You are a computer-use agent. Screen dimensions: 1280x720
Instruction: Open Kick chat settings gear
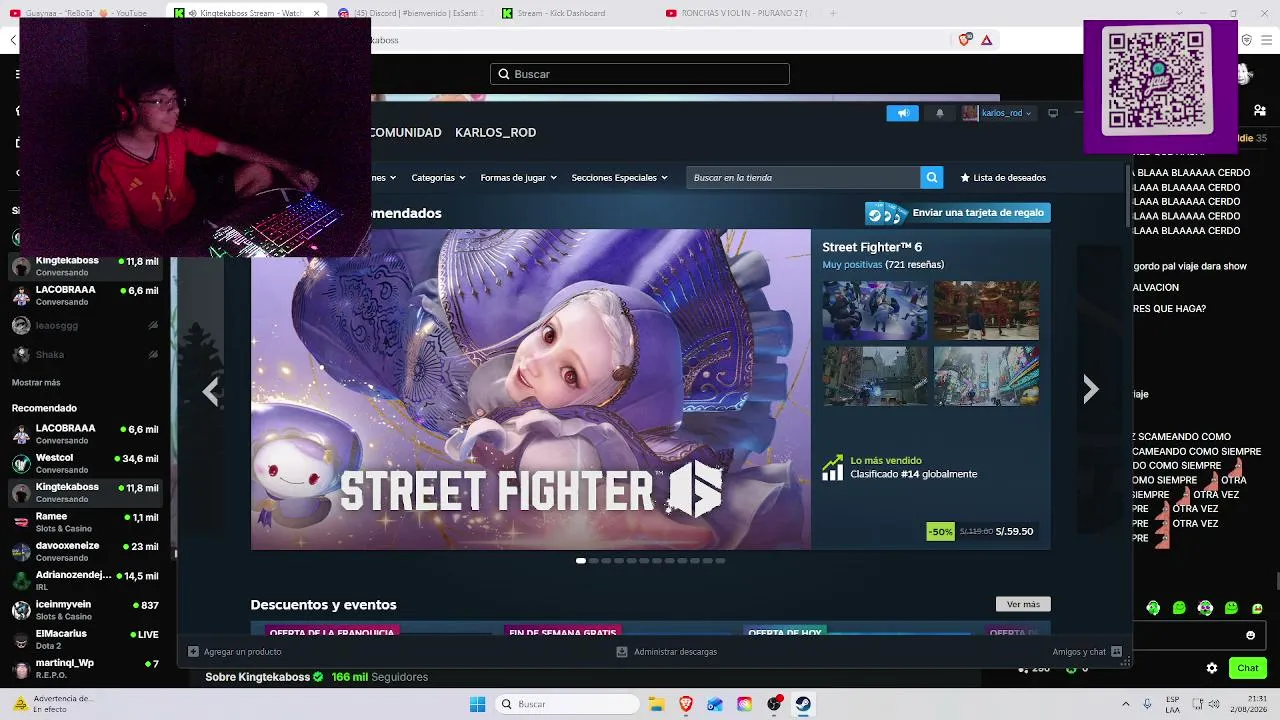pos(1212,668)
